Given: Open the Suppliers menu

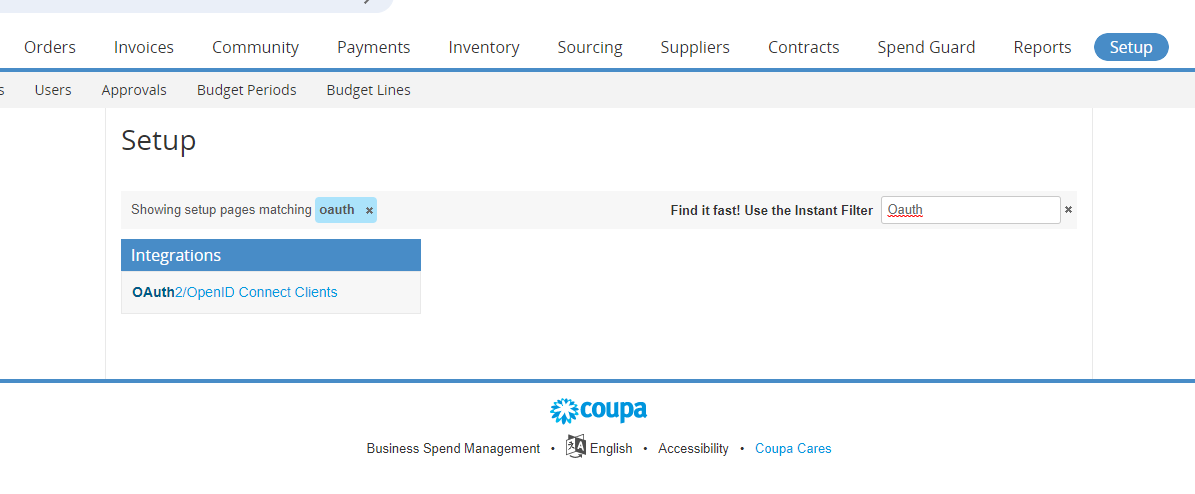Looking at the screenshot, I should (695, 47).
